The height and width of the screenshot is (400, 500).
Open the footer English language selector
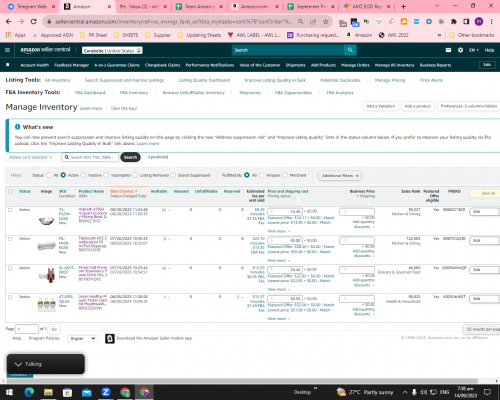82,338
